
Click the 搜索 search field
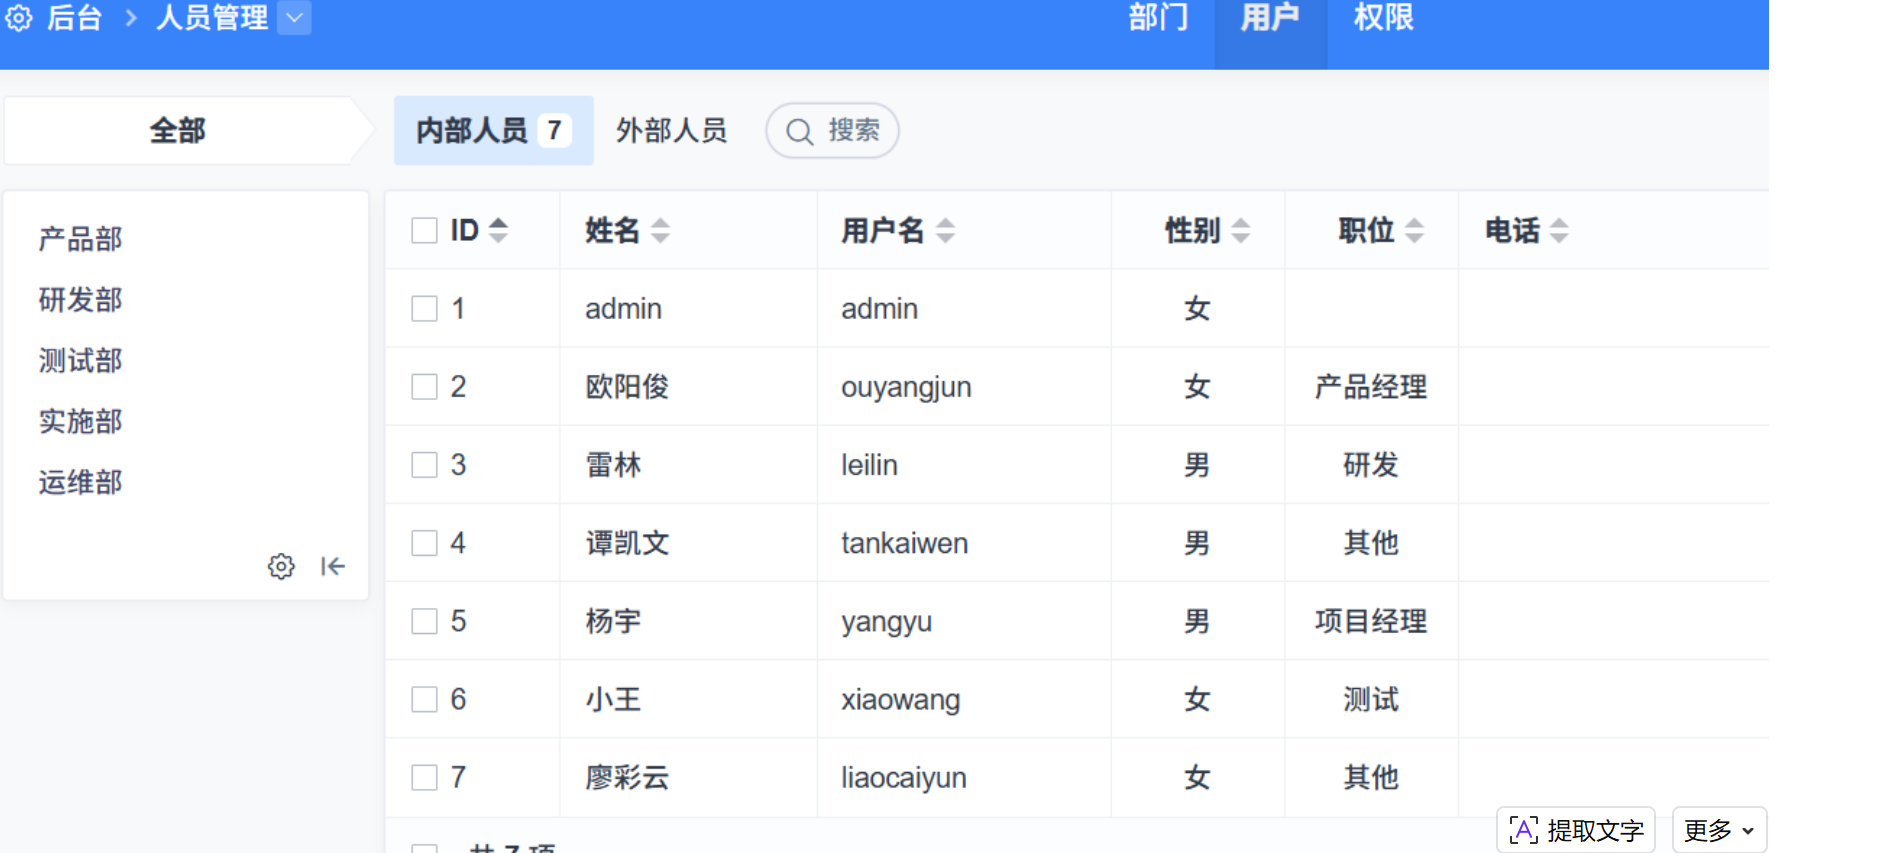(832, 130)
